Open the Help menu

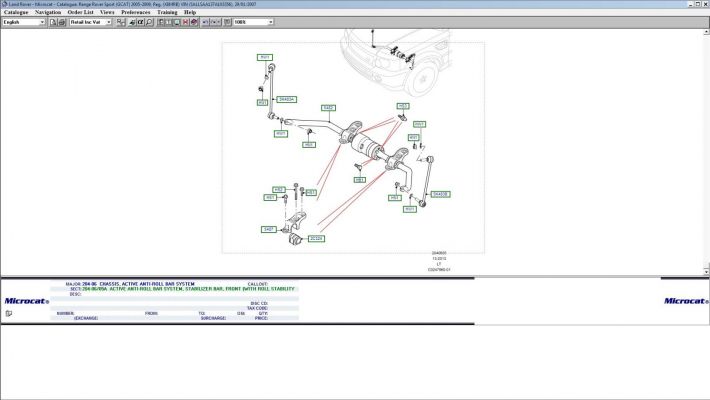coord(190,12)
